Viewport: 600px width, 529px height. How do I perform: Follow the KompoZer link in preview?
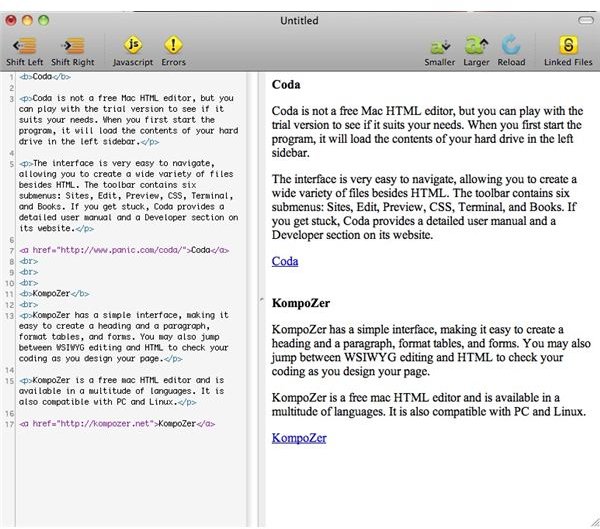299,438
